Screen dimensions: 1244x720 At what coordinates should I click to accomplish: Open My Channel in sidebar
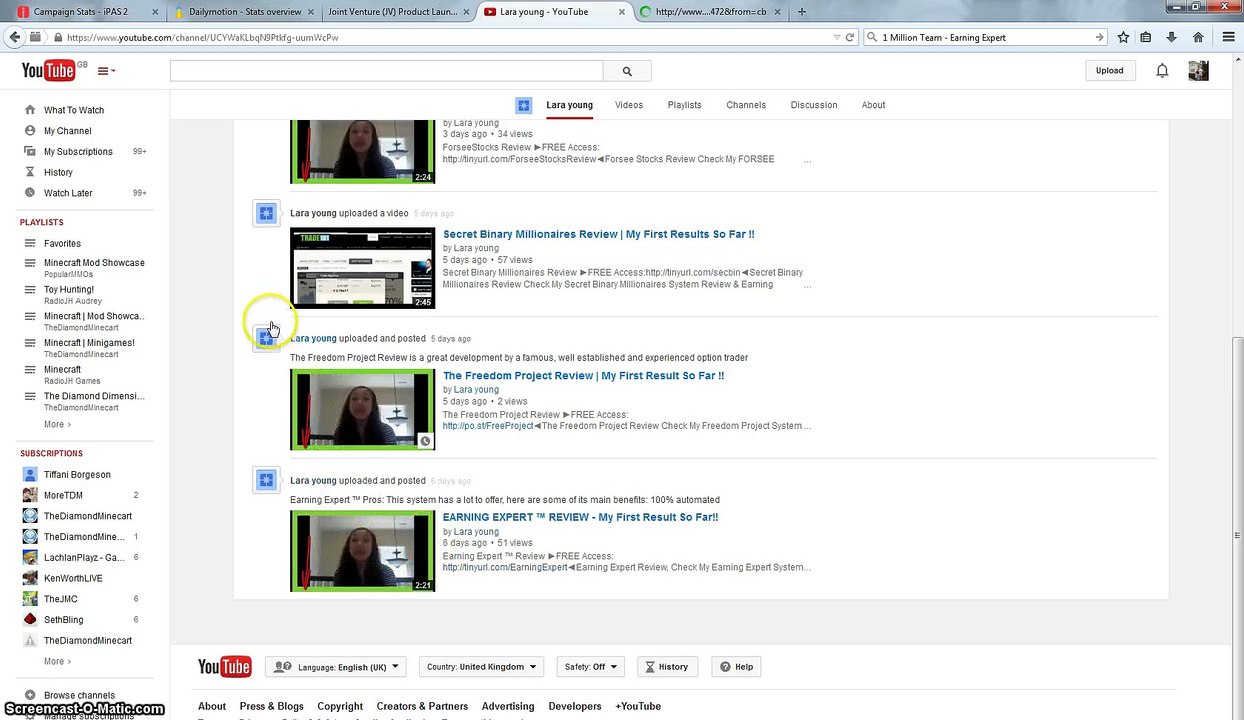pyautogui.click(x=67, y=131)
